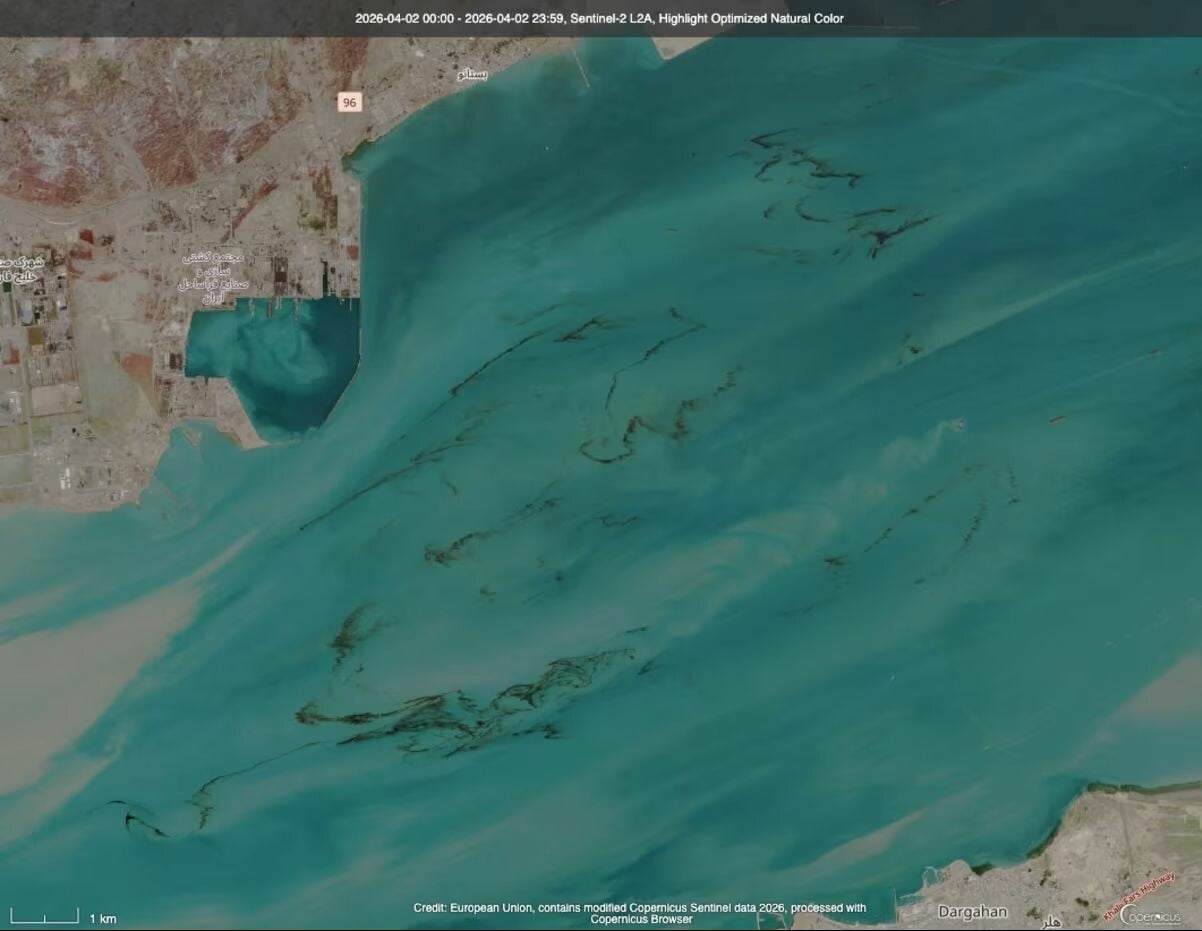Viewport: 1202px width, 931px height.
Task: Click inside the enclosed harbor basin
Action: point(280,360)
